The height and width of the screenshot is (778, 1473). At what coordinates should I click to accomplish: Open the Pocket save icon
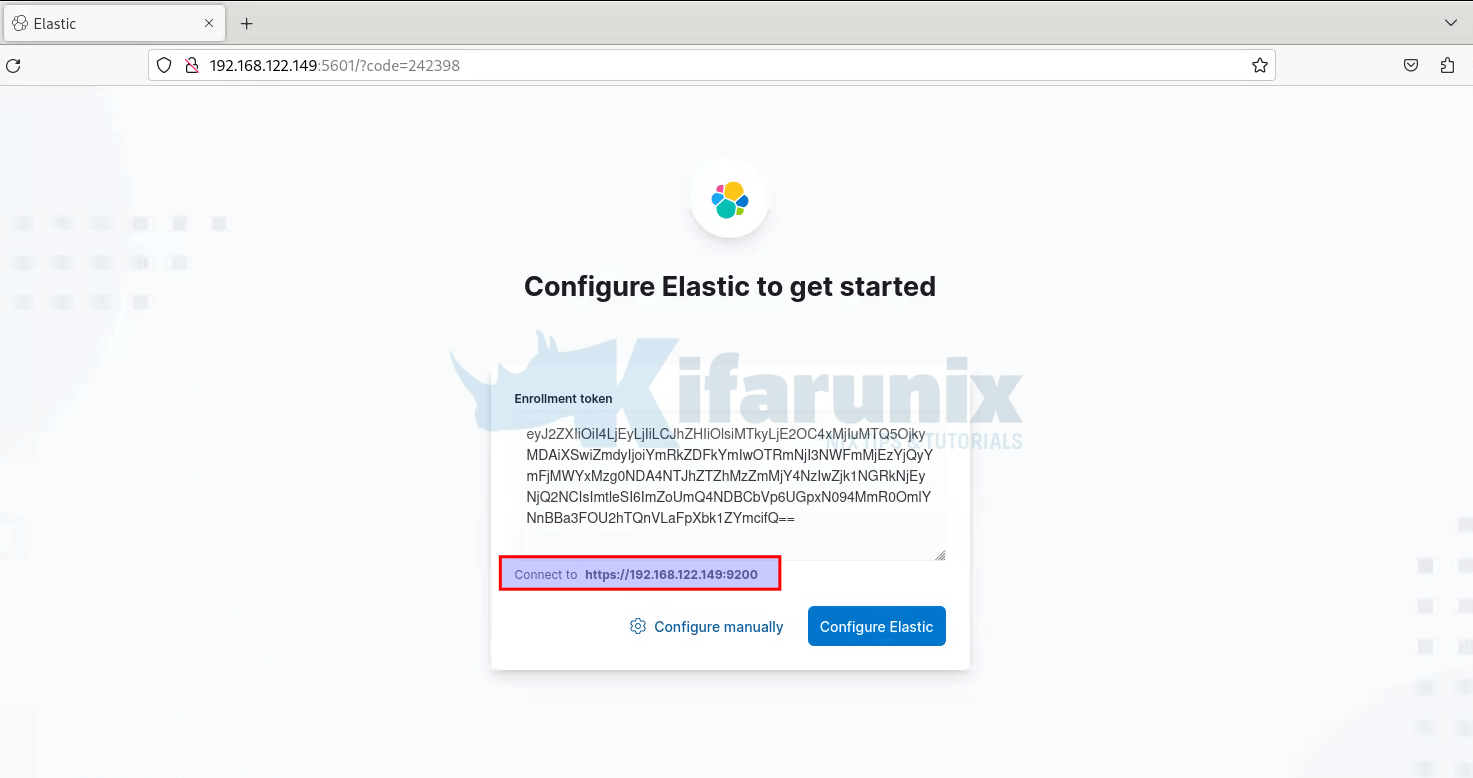point(1410,66)
